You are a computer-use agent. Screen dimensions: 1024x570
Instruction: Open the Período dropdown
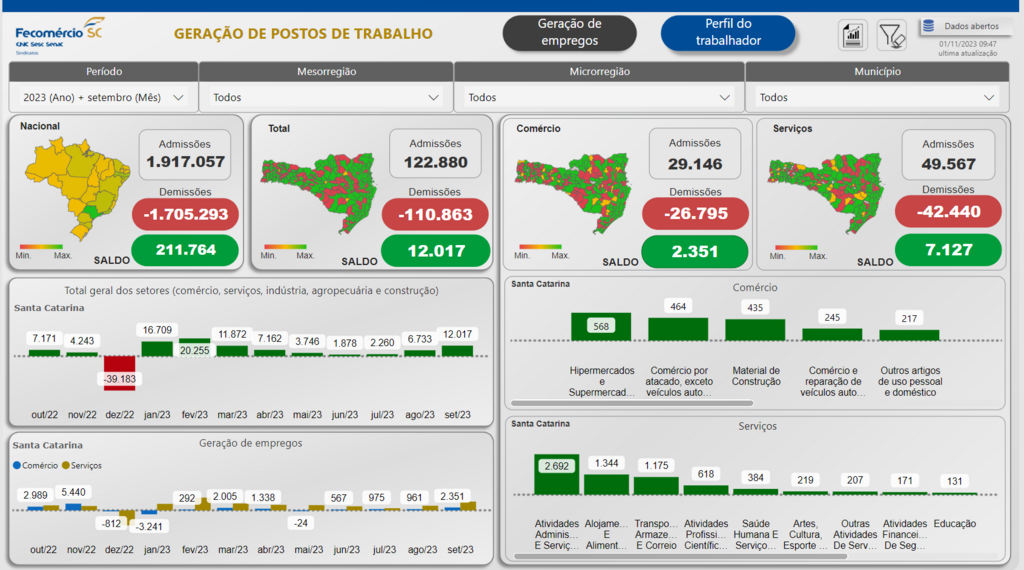[103, 97]
